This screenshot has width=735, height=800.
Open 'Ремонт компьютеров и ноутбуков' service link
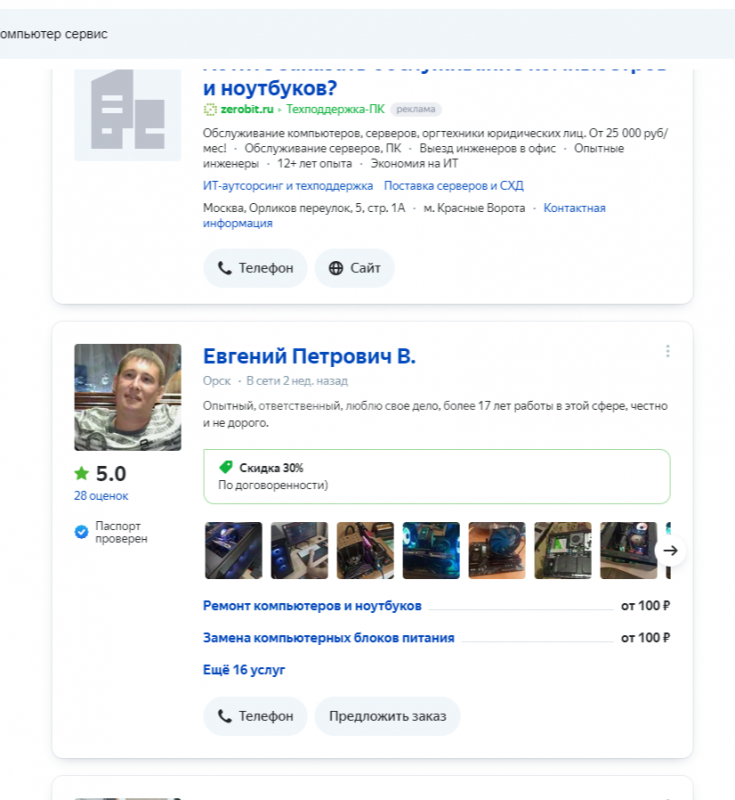312,606
